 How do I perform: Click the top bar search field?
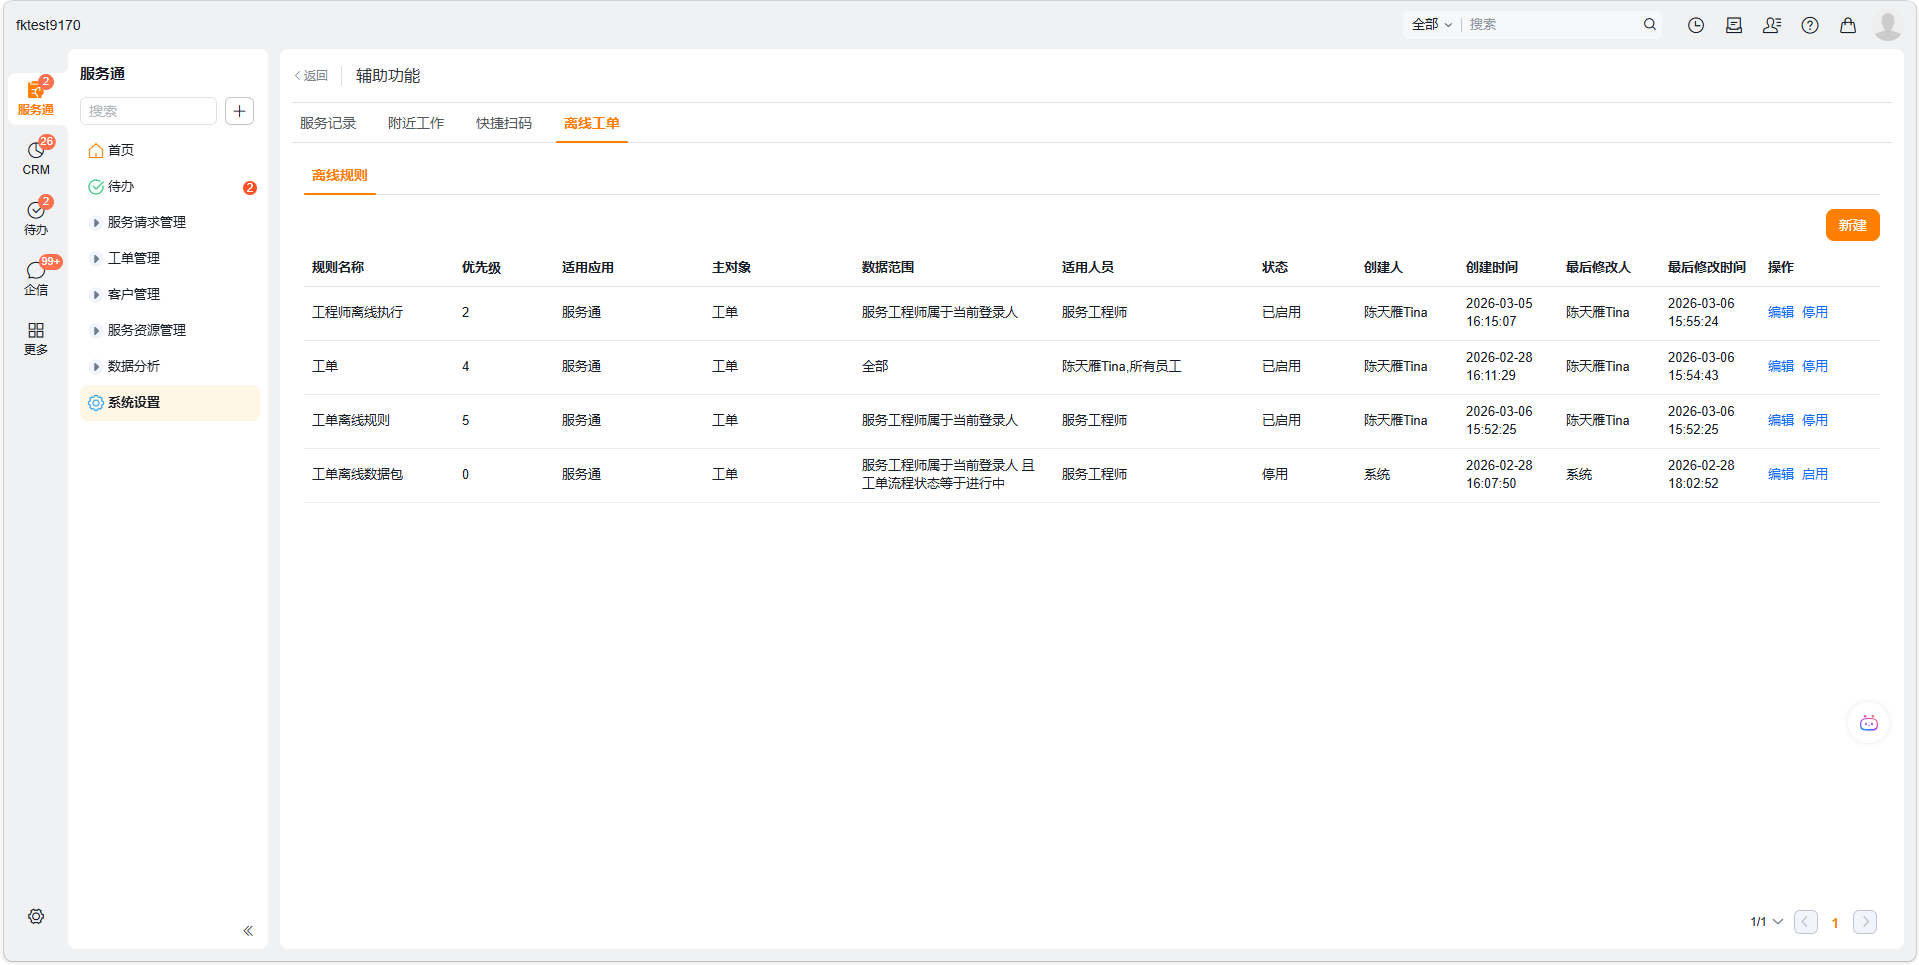[1550, 25]
